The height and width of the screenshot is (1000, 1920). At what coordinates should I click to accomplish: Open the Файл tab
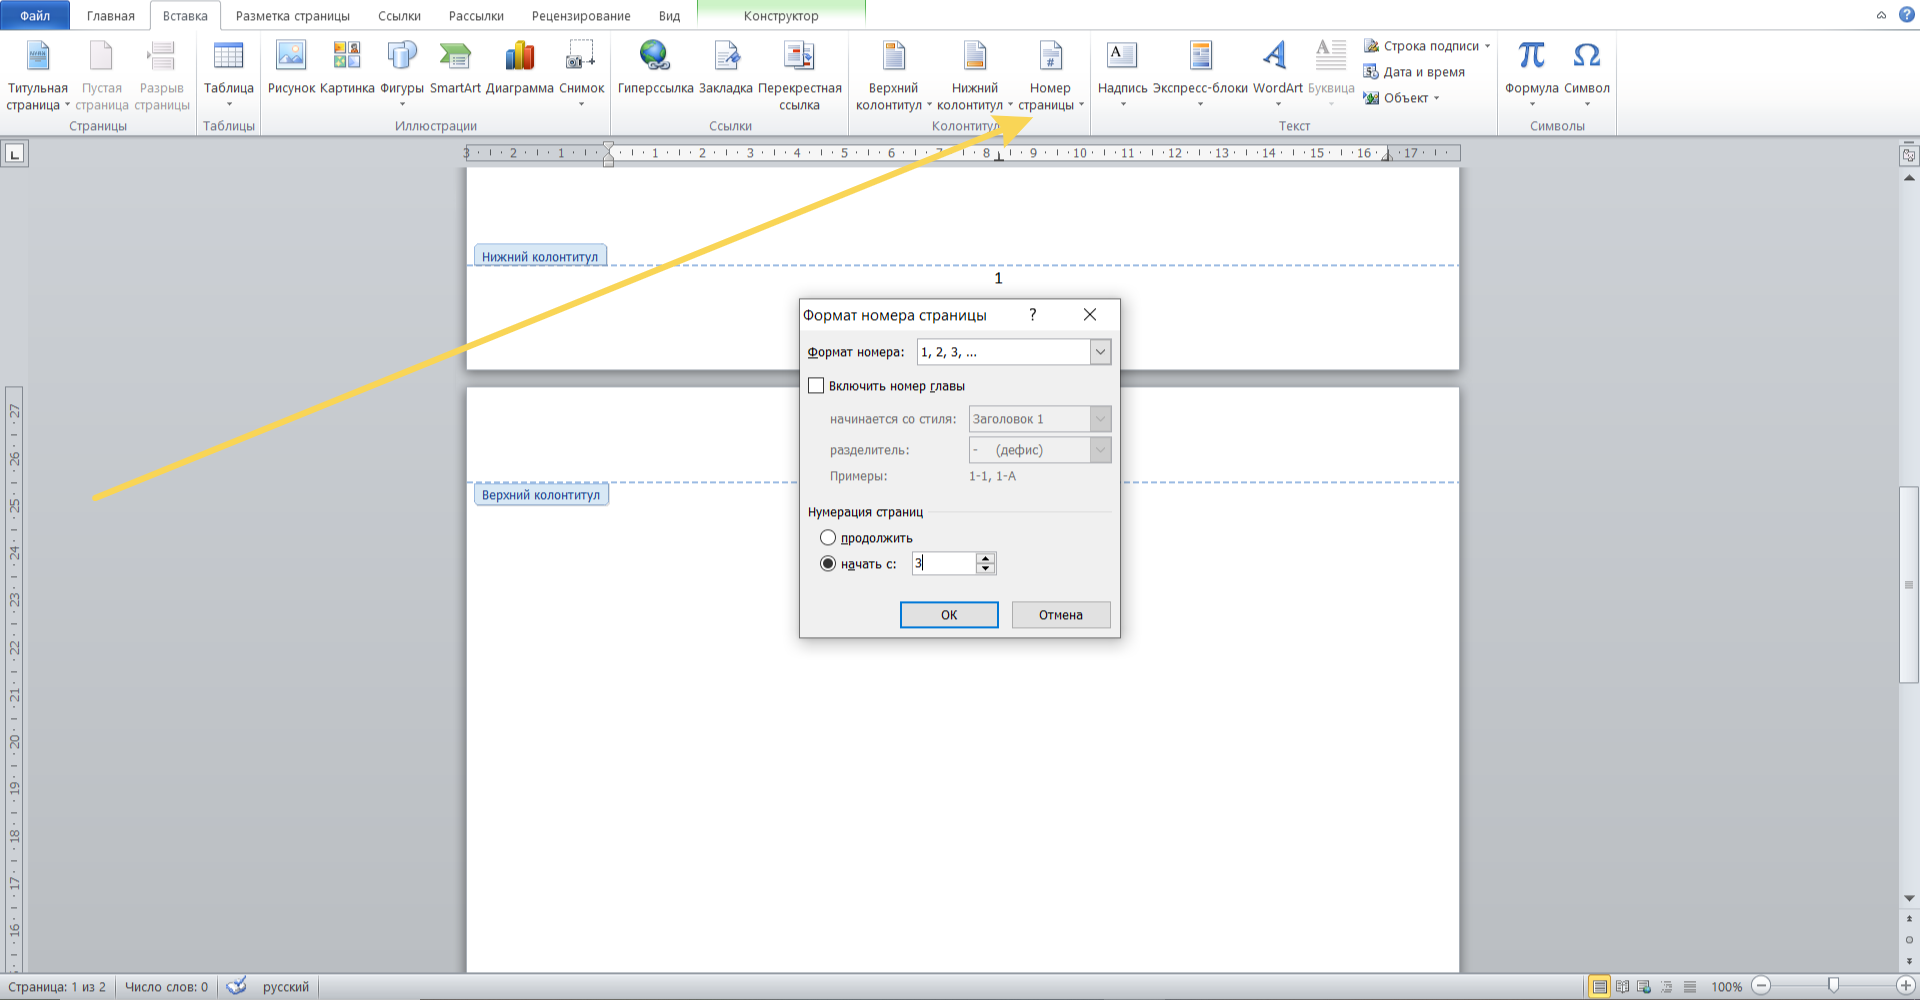[x=35, y=16]
